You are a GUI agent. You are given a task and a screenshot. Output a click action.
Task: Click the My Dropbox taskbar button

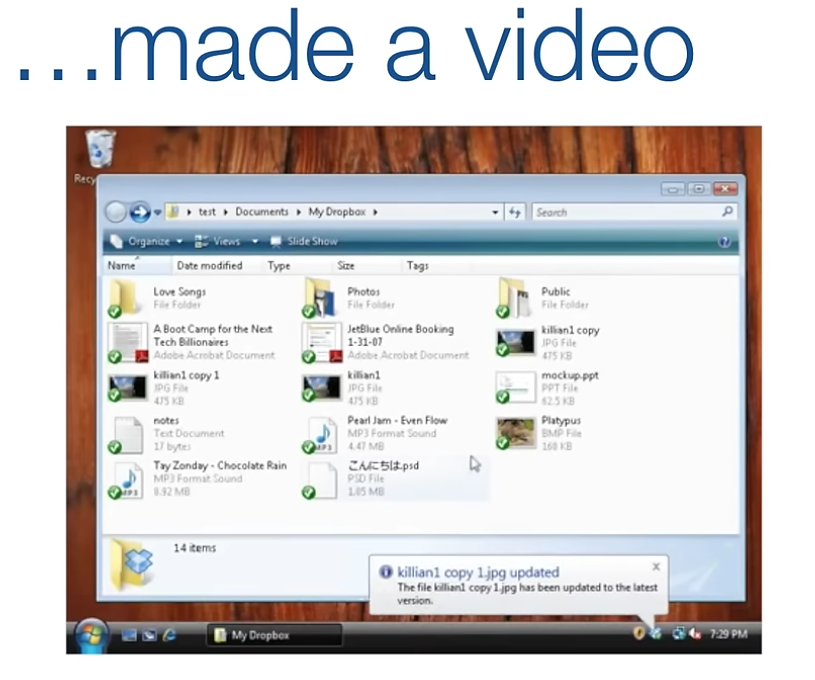(274, 635)
